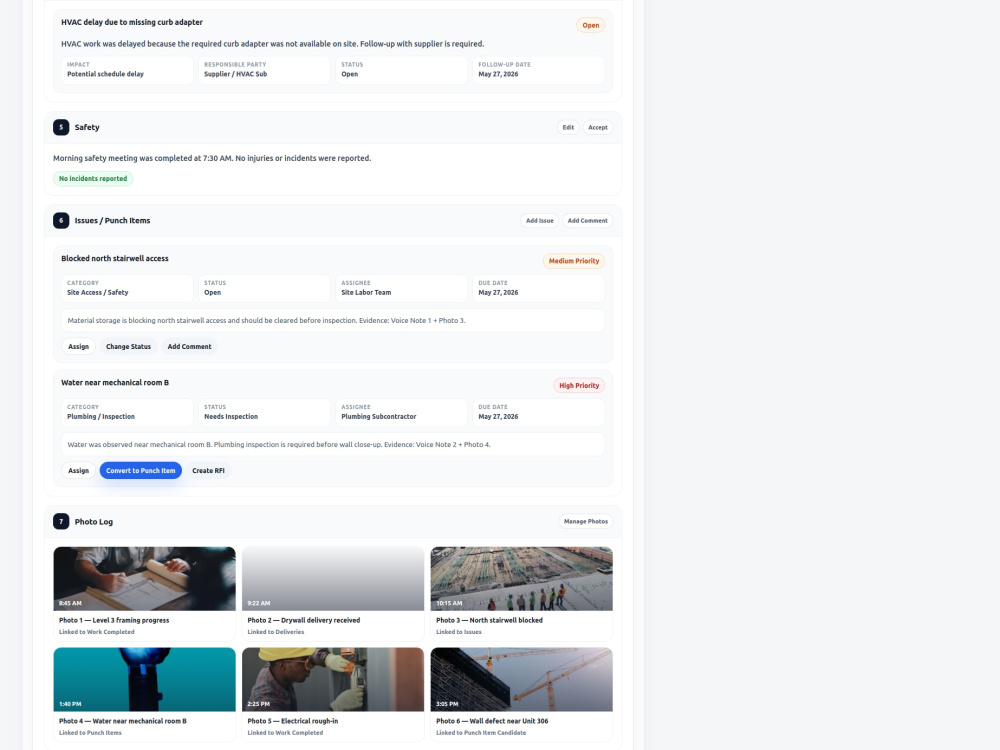
Task: Convert water issue to Punch Item
Action: click(x=140, y=471)
